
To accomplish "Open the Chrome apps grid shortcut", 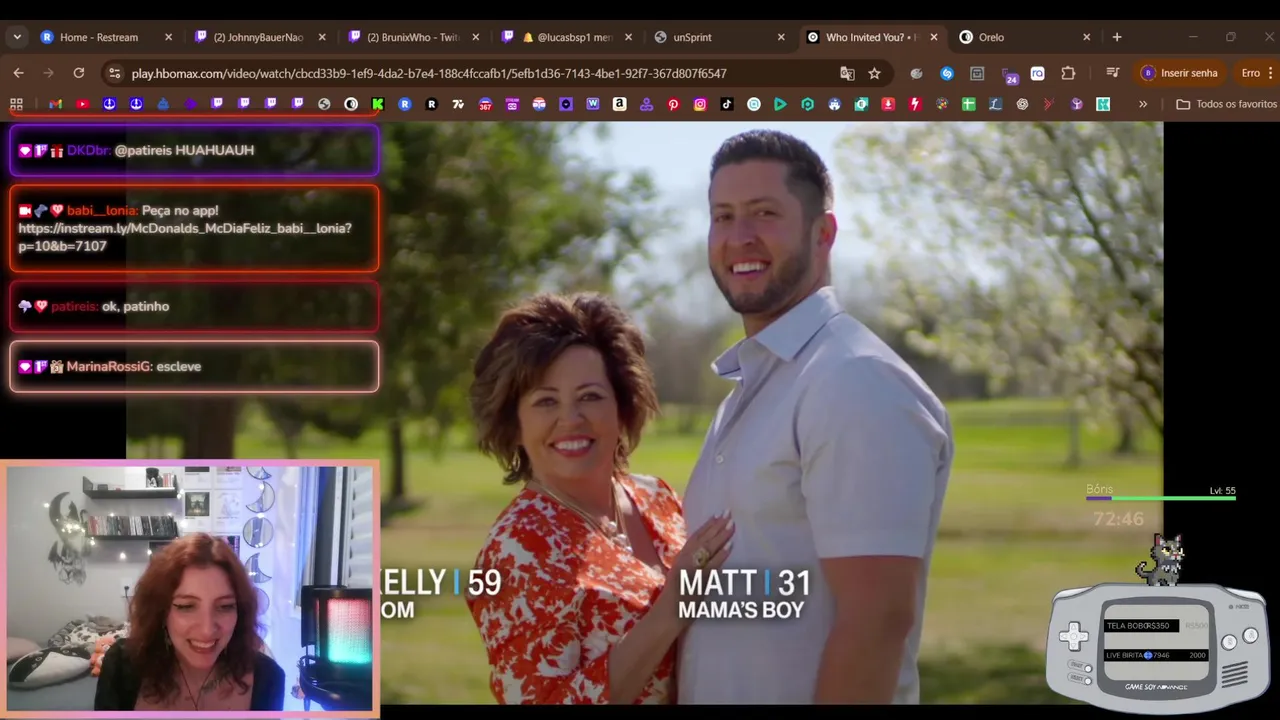I will coord(16,104).
